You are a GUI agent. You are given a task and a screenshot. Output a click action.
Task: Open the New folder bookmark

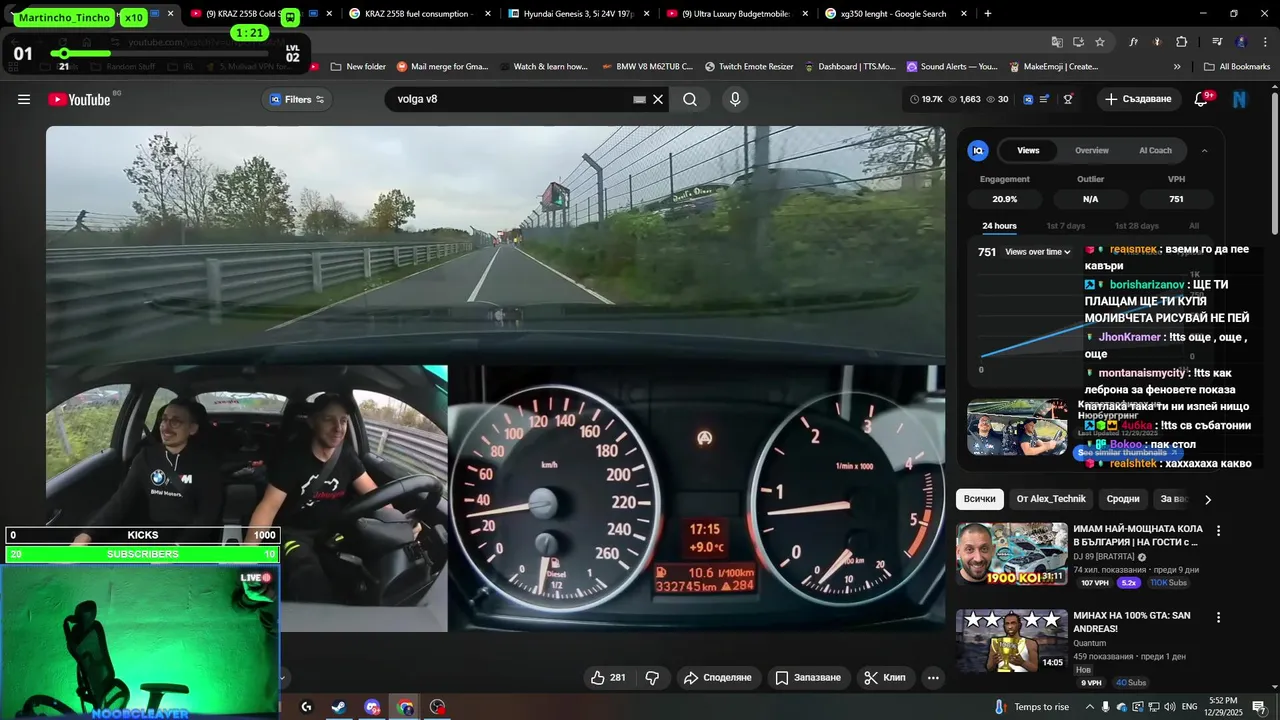356,67
